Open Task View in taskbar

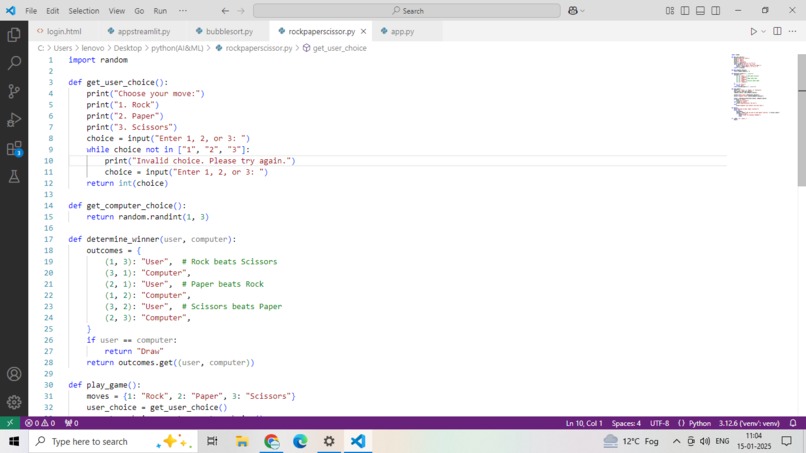[x=212, y=441]
